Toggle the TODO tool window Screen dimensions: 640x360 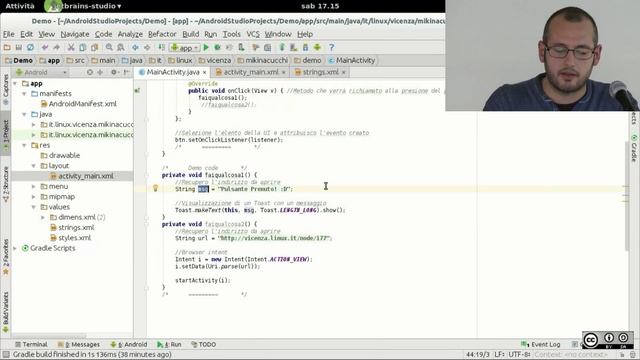203,344
